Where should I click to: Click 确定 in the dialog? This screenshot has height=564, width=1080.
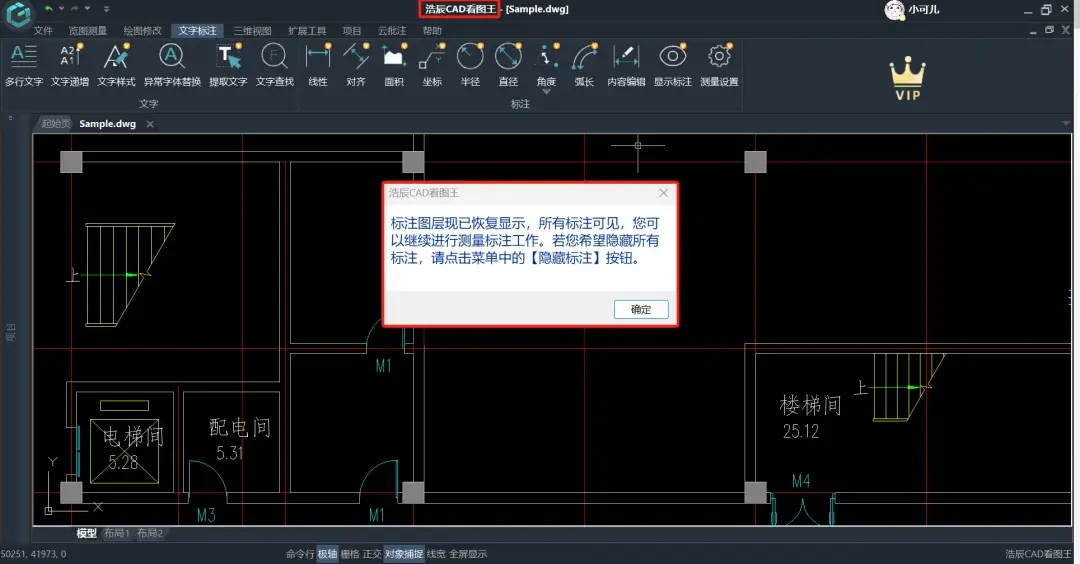[641, 310]
